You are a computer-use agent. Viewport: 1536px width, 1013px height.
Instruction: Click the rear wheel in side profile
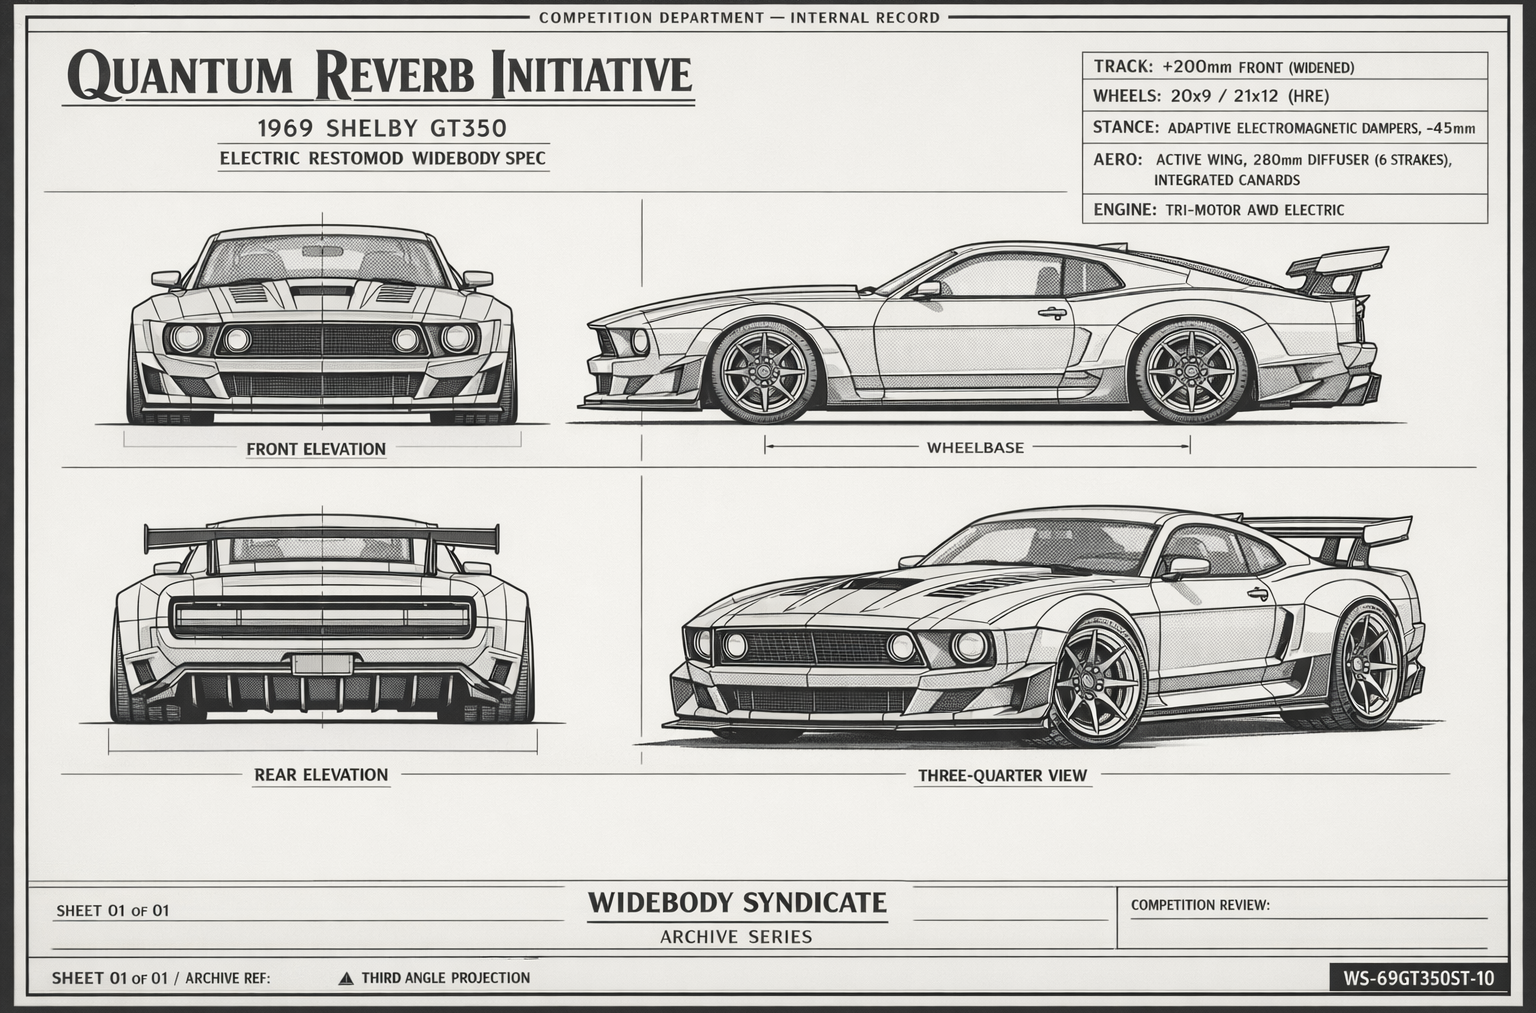click(1190, 371)
